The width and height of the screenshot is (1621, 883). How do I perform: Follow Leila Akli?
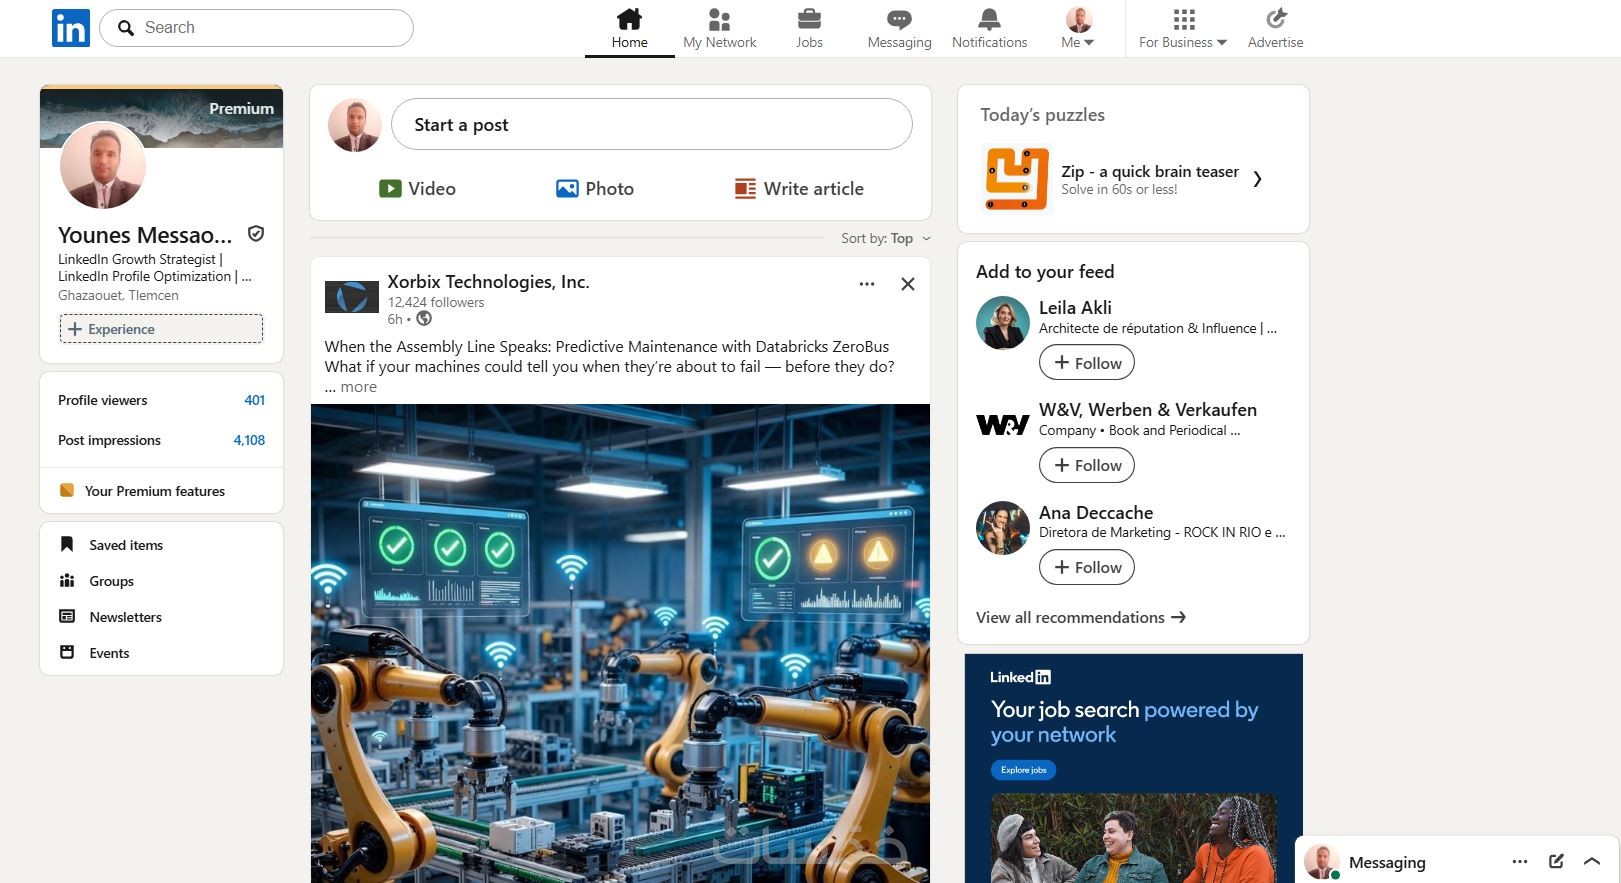[x=1087, y=363]
